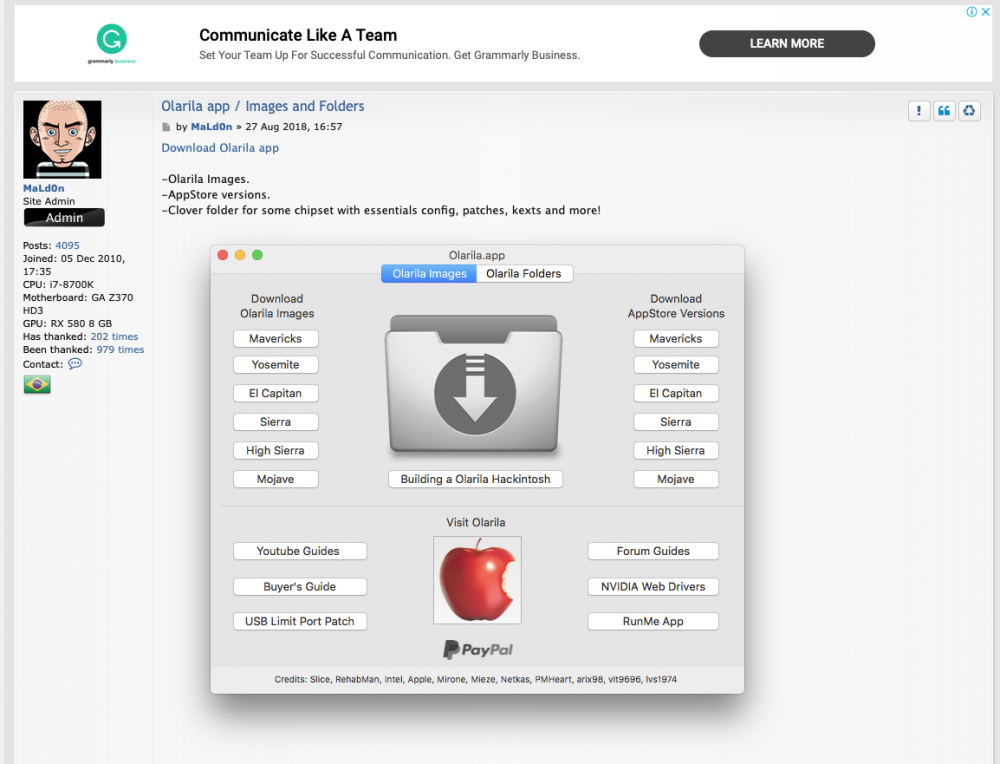Click the red close window button
Screen dimensions: 1000x764
click(223, 255)
